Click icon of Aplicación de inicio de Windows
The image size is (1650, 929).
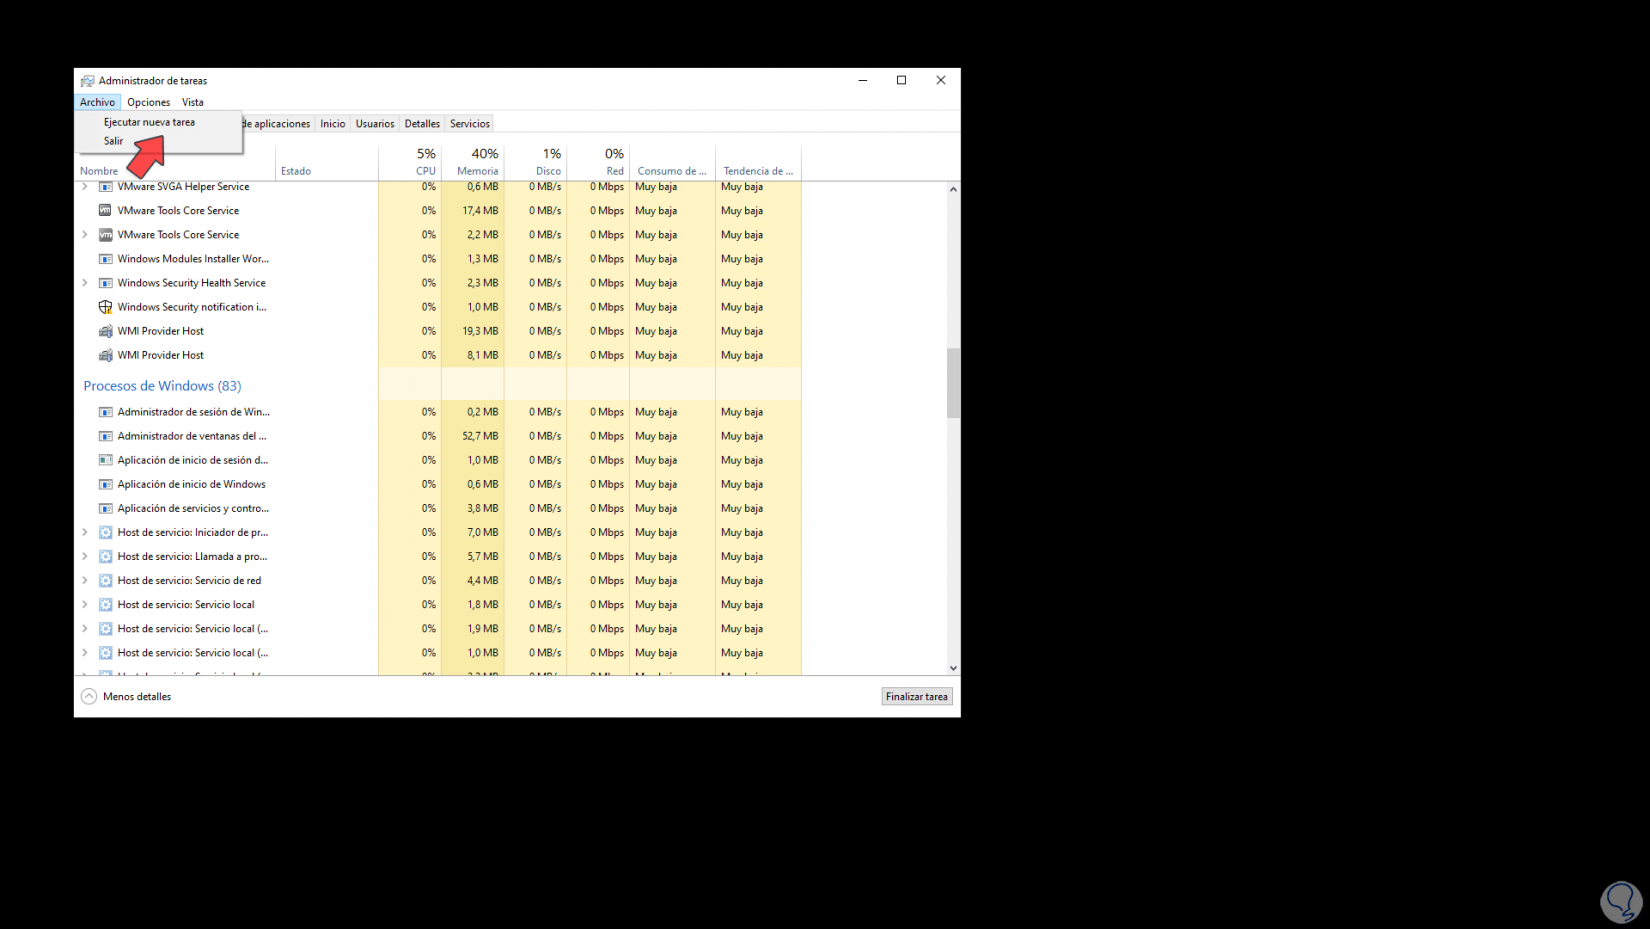click(x=105, y=484)
